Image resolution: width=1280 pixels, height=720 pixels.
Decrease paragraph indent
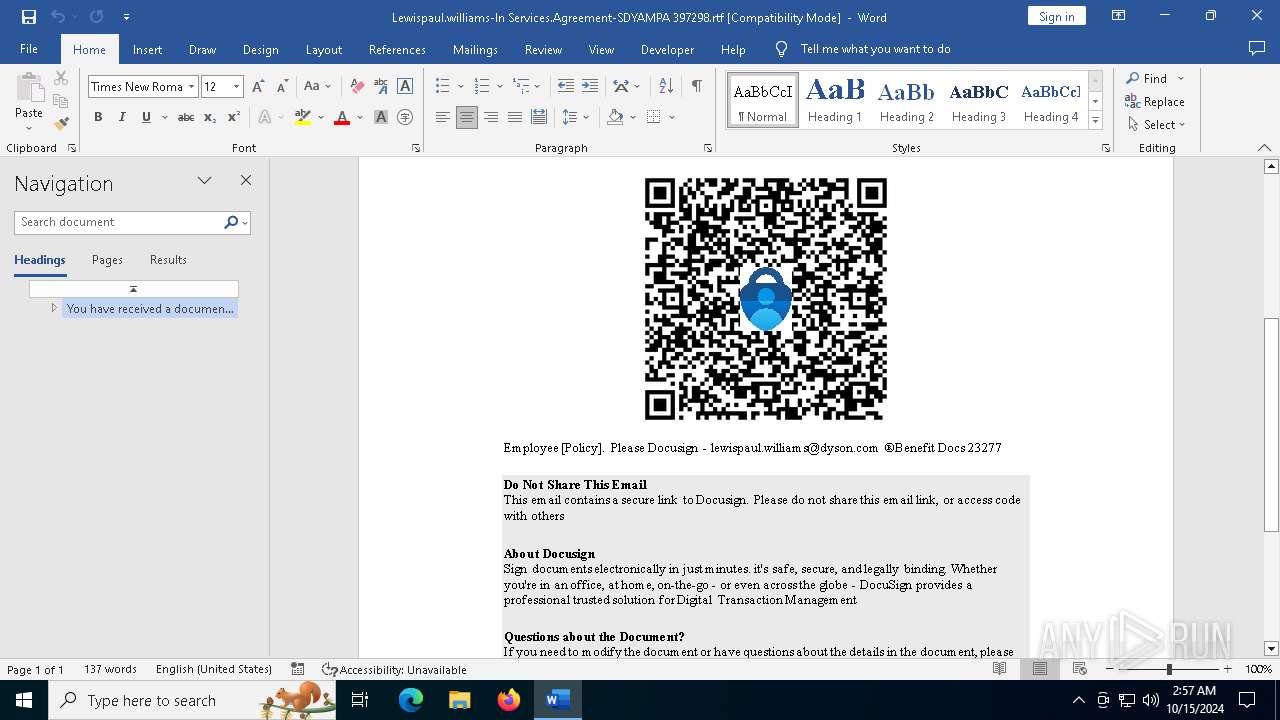pyautogui.click(x=566, y=87)
